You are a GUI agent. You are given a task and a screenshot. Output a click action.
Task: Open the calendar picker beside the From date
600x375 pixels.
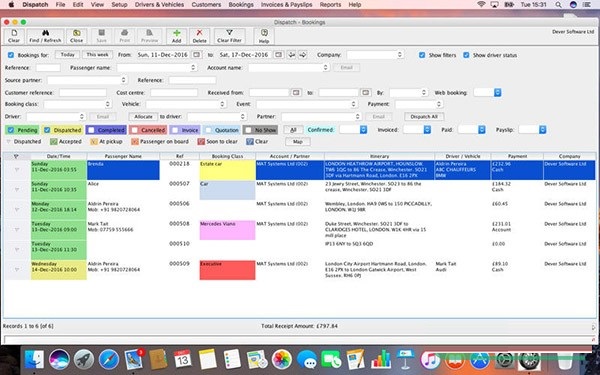pos(197,55)
